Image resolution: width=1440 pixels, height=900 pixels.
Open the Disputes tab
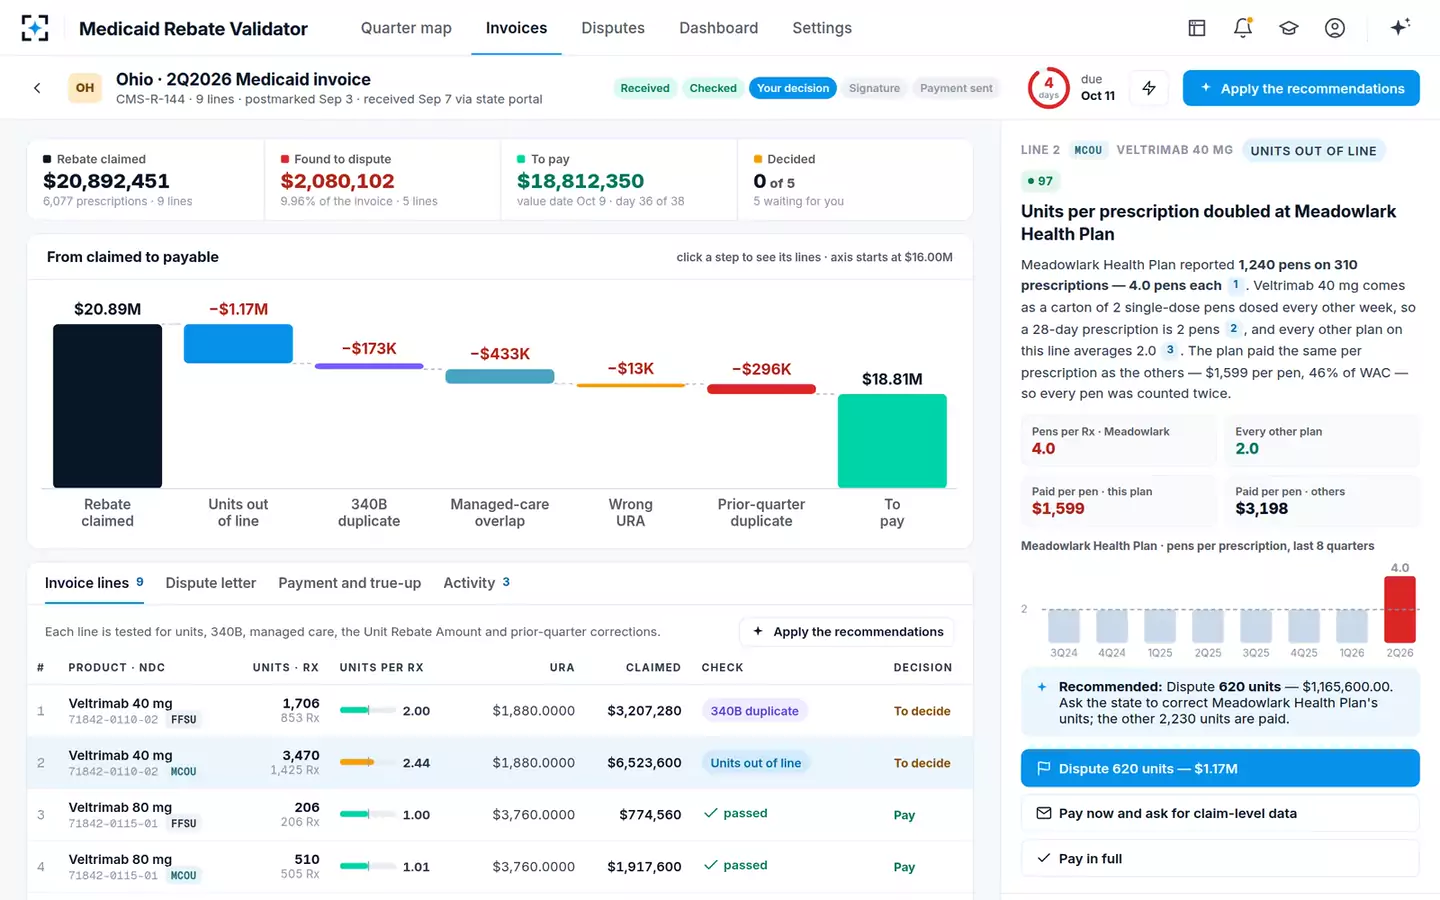[x=613, y=28]
